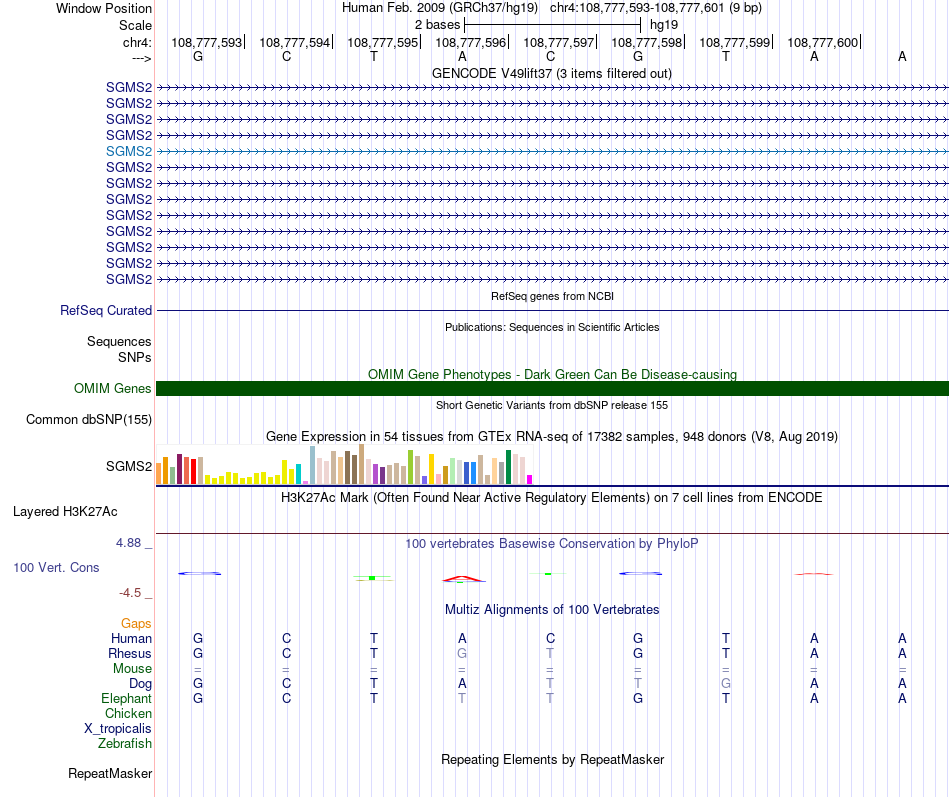Click the Layered H3K27Ac track label
The width and height of the screenshot is (950, 797).
(x=65, y=512)
